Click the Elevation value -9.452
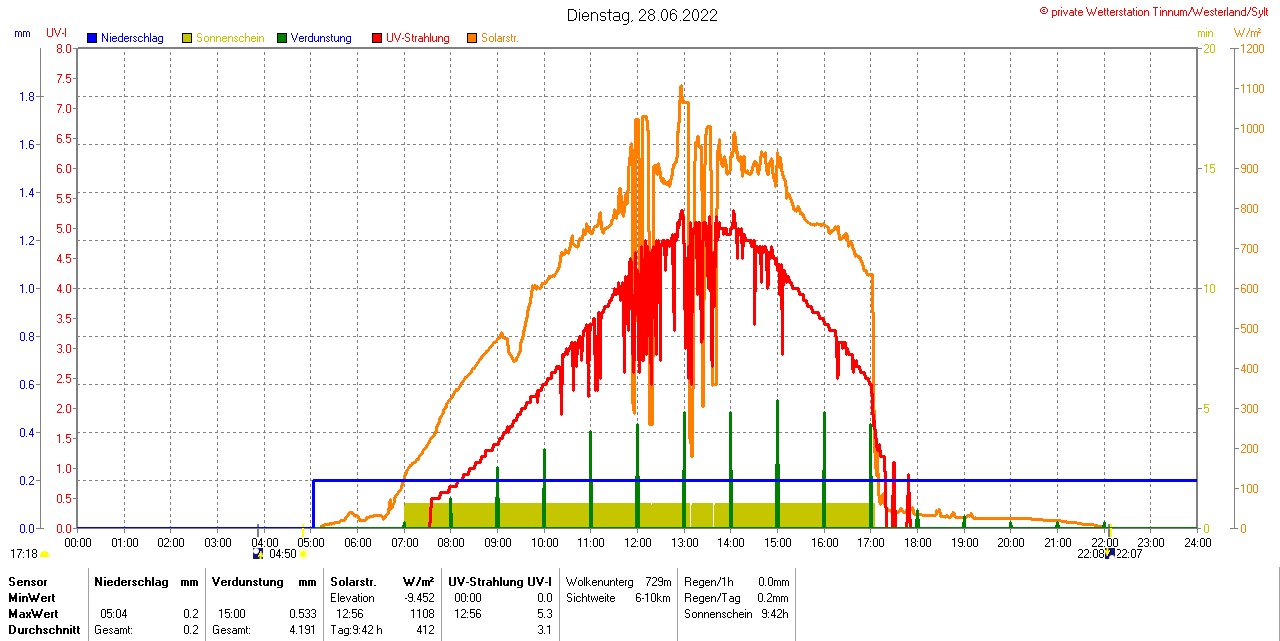Image resolution: width=1280 pixels, height=641 pixels. click(419, 597)
